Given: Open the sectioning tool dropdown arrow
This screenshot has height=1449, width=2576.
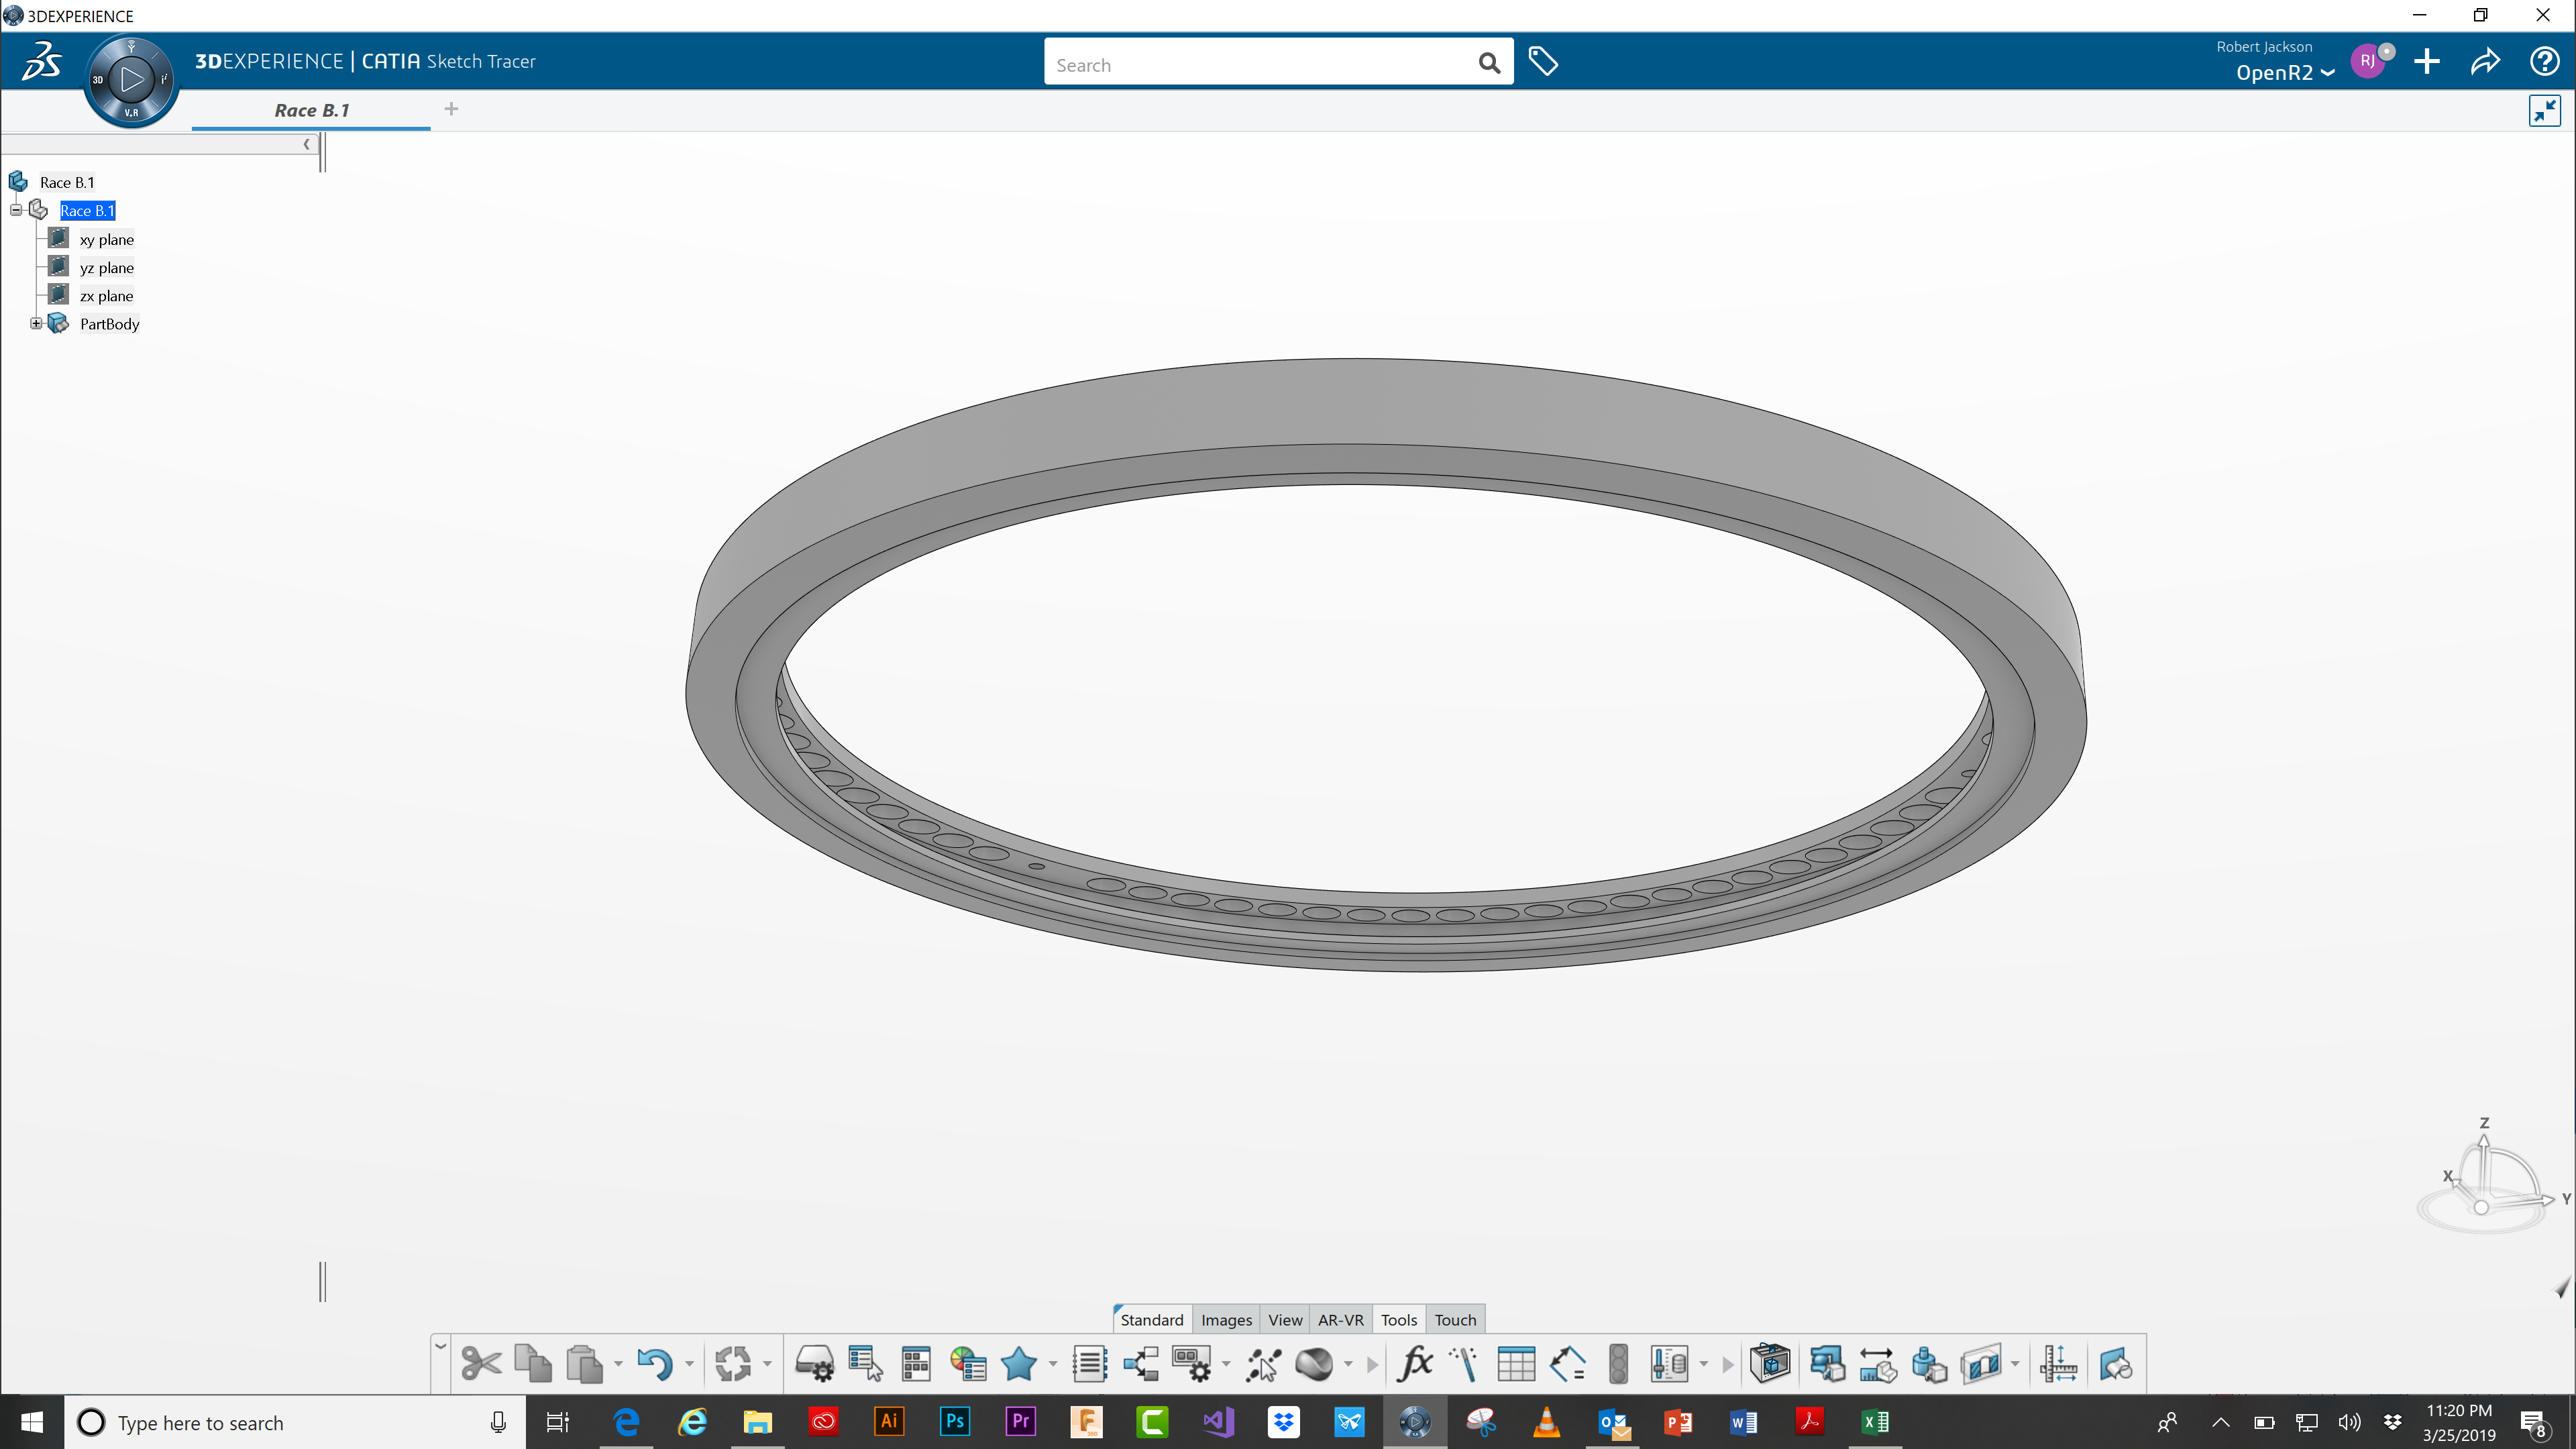Looking at the screenshot, I should 2015,1364.
